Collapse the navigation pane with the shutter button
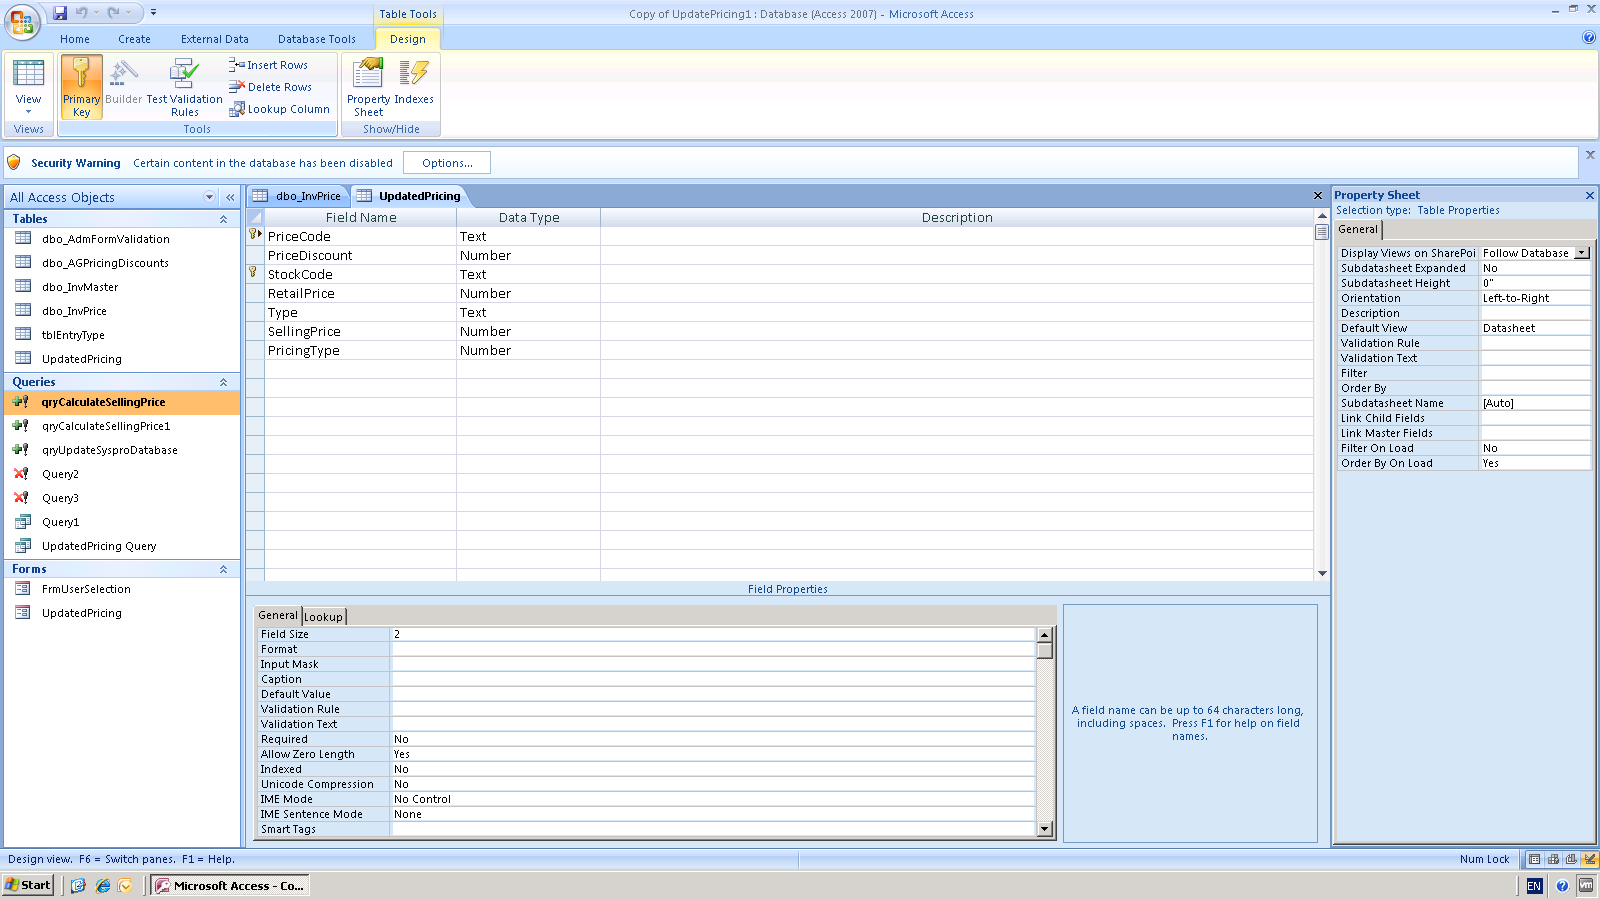 pos(230,197)
